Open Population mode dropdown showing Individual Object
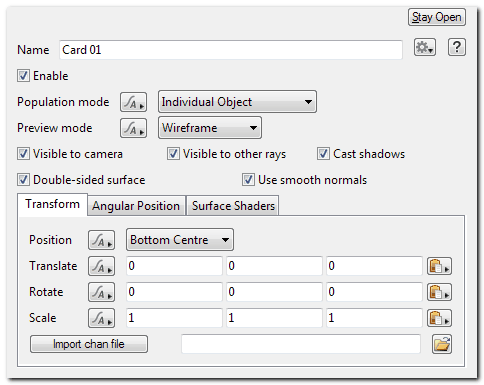 pyautogui.click(x=237, y=102)
